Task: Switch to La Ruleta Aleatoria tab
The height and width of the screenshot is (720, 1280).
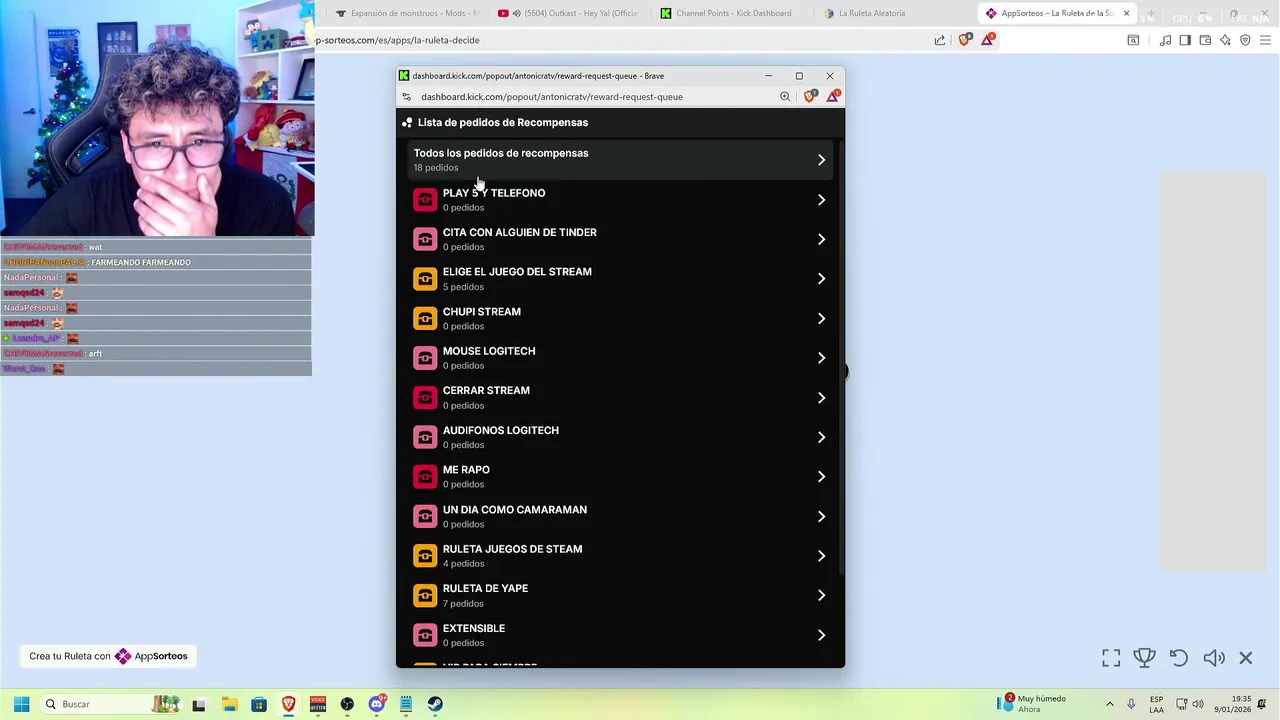Action: tap(892, 13)
